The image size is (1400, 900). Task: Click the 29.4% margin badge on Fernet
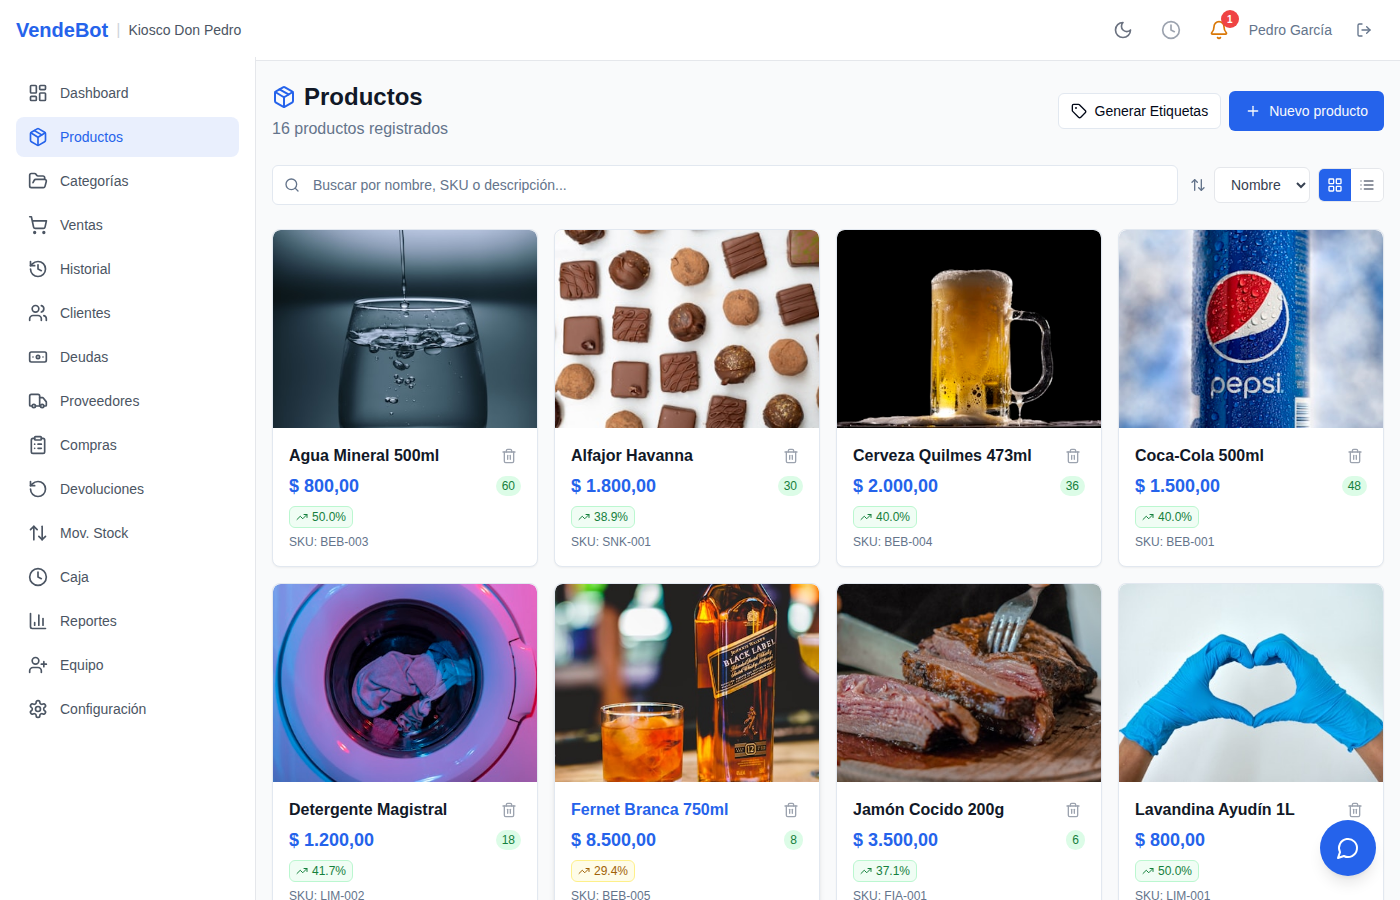coord(603,871)
